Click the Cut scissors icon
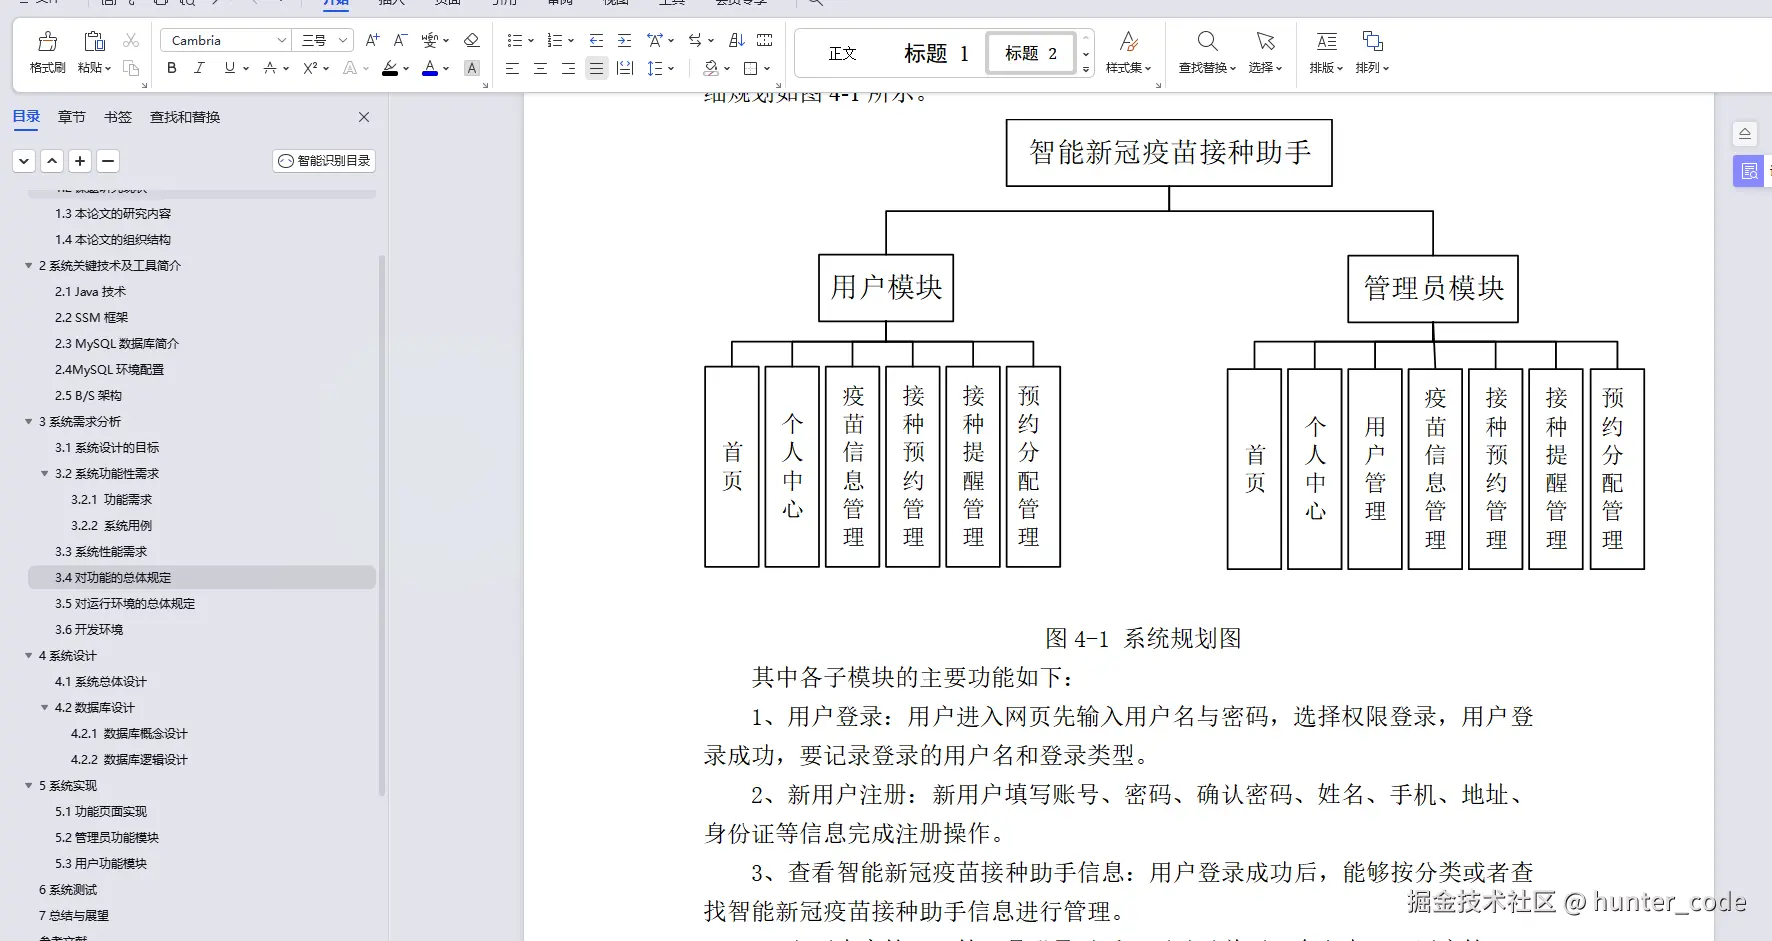The image size is (1772, 941). [x=131, y=40]
